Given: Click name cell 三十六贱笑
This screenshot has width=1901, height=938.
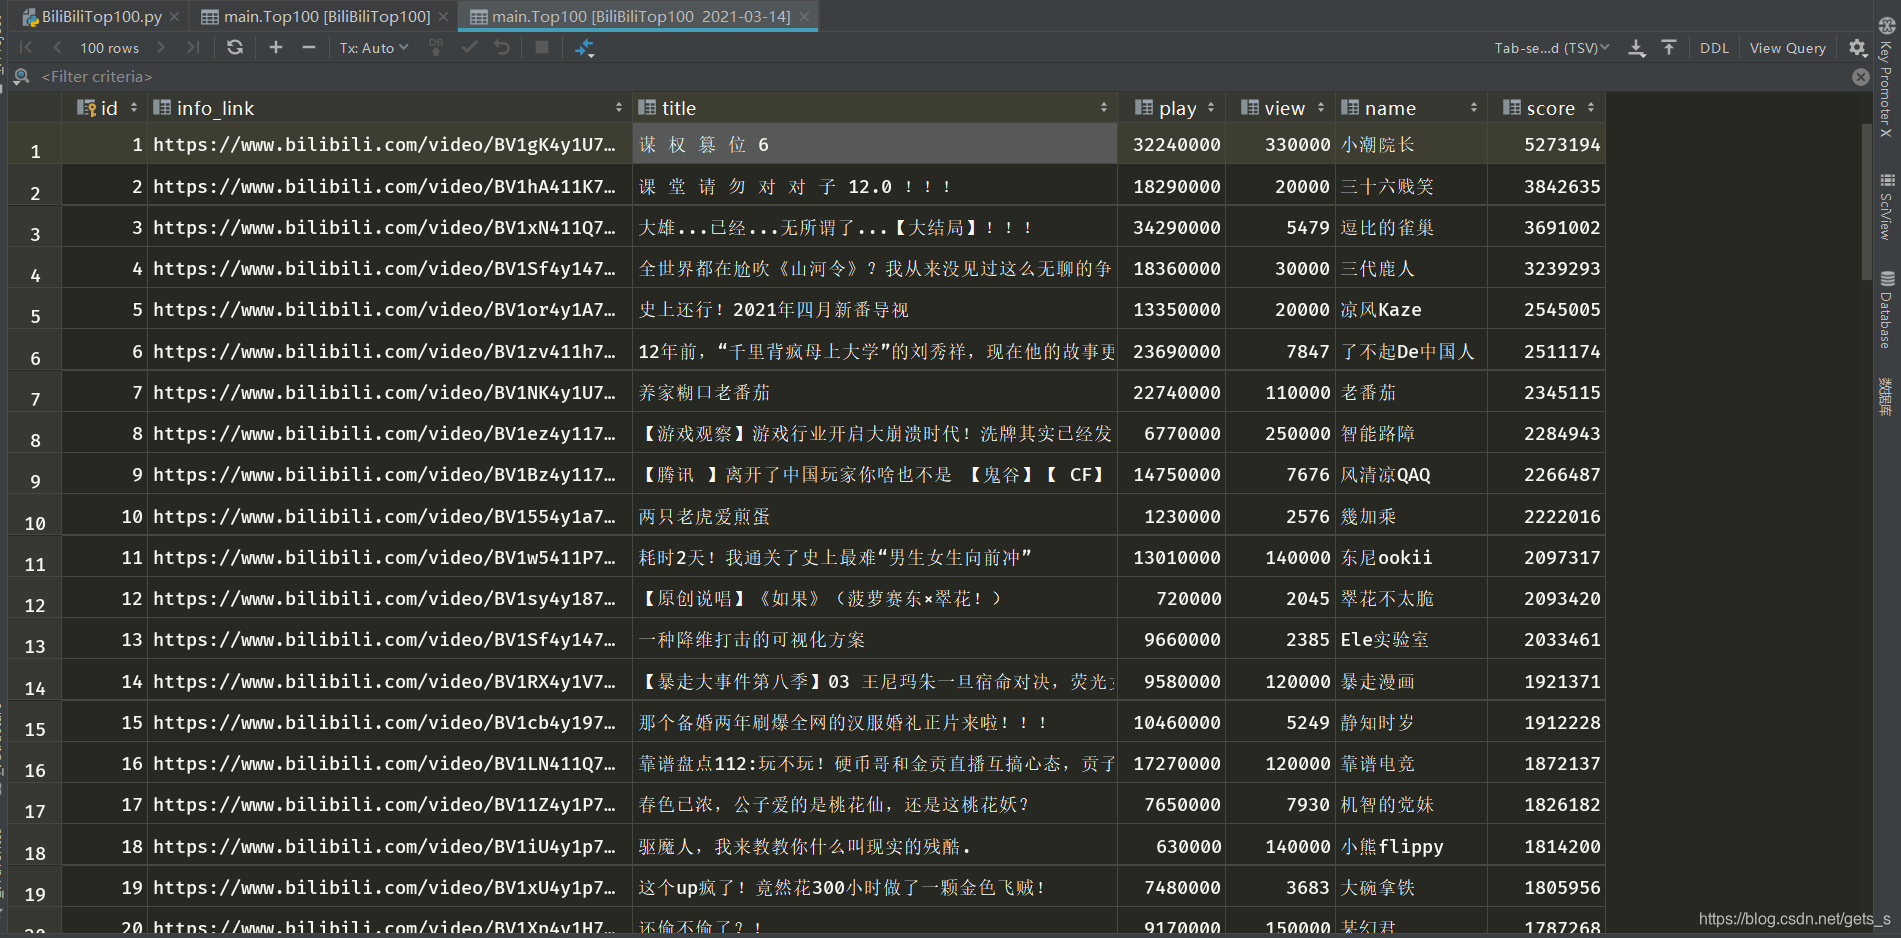Looking at the screenshot, I should 1410,186.
